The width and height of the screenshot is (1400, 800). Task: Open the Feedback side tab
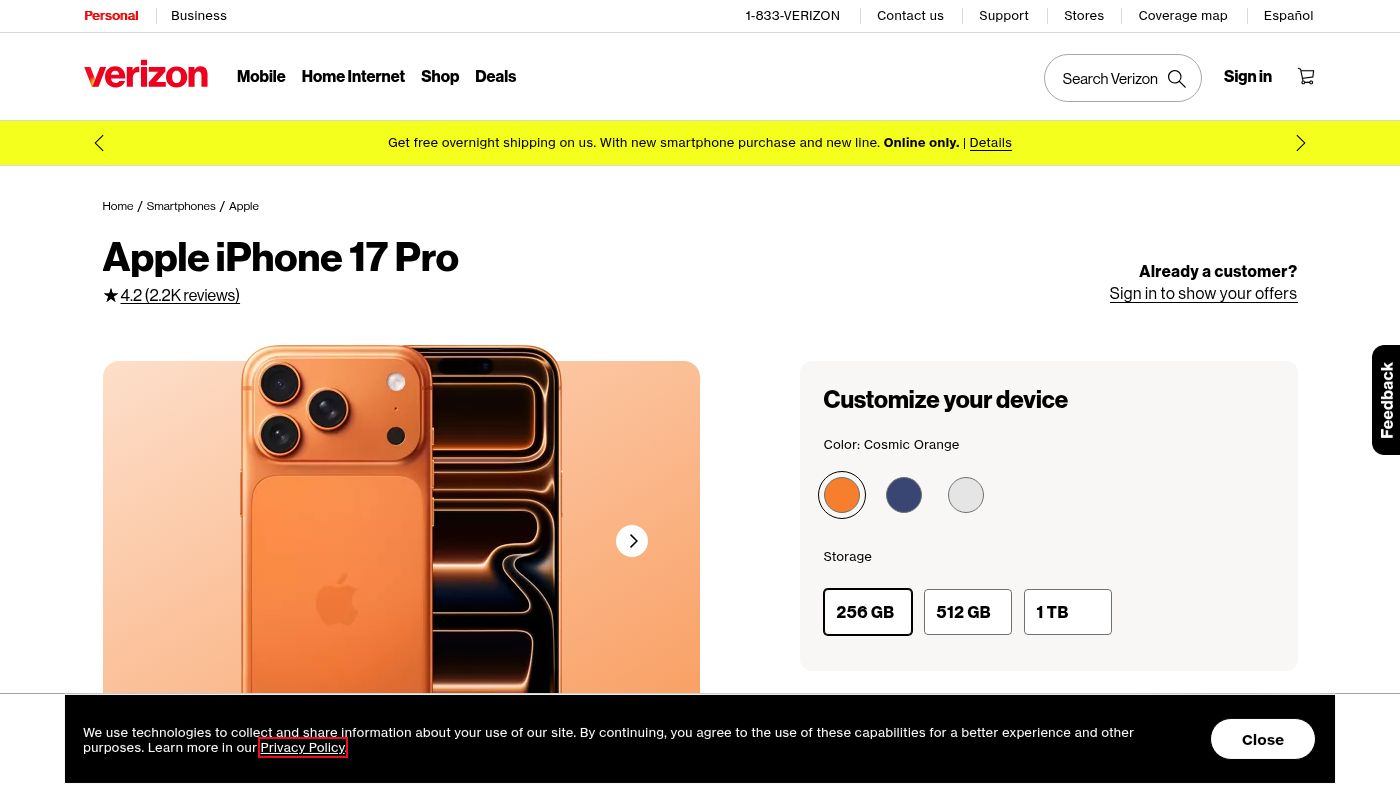(1386, 400)
